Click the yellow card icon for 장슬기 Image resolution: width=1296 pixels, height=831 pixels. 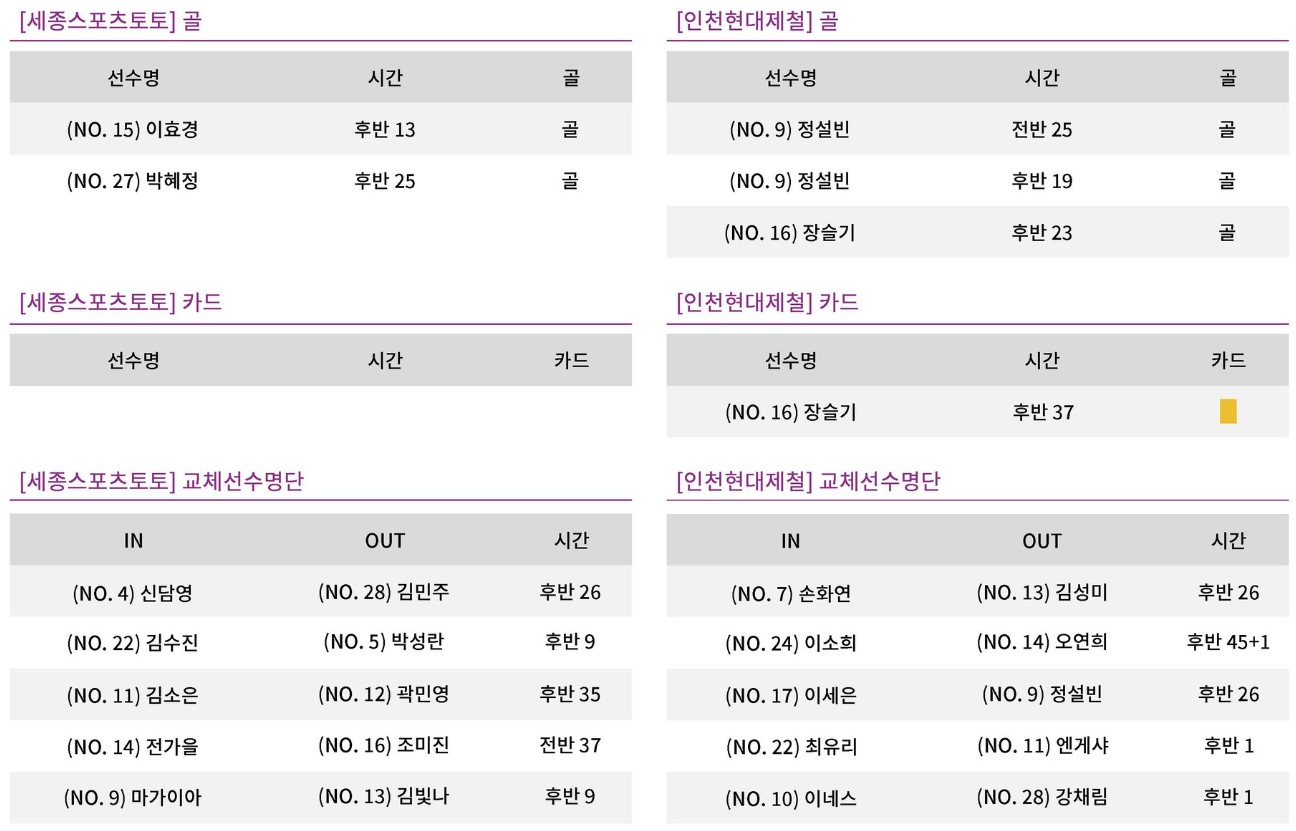point(1227,411)
